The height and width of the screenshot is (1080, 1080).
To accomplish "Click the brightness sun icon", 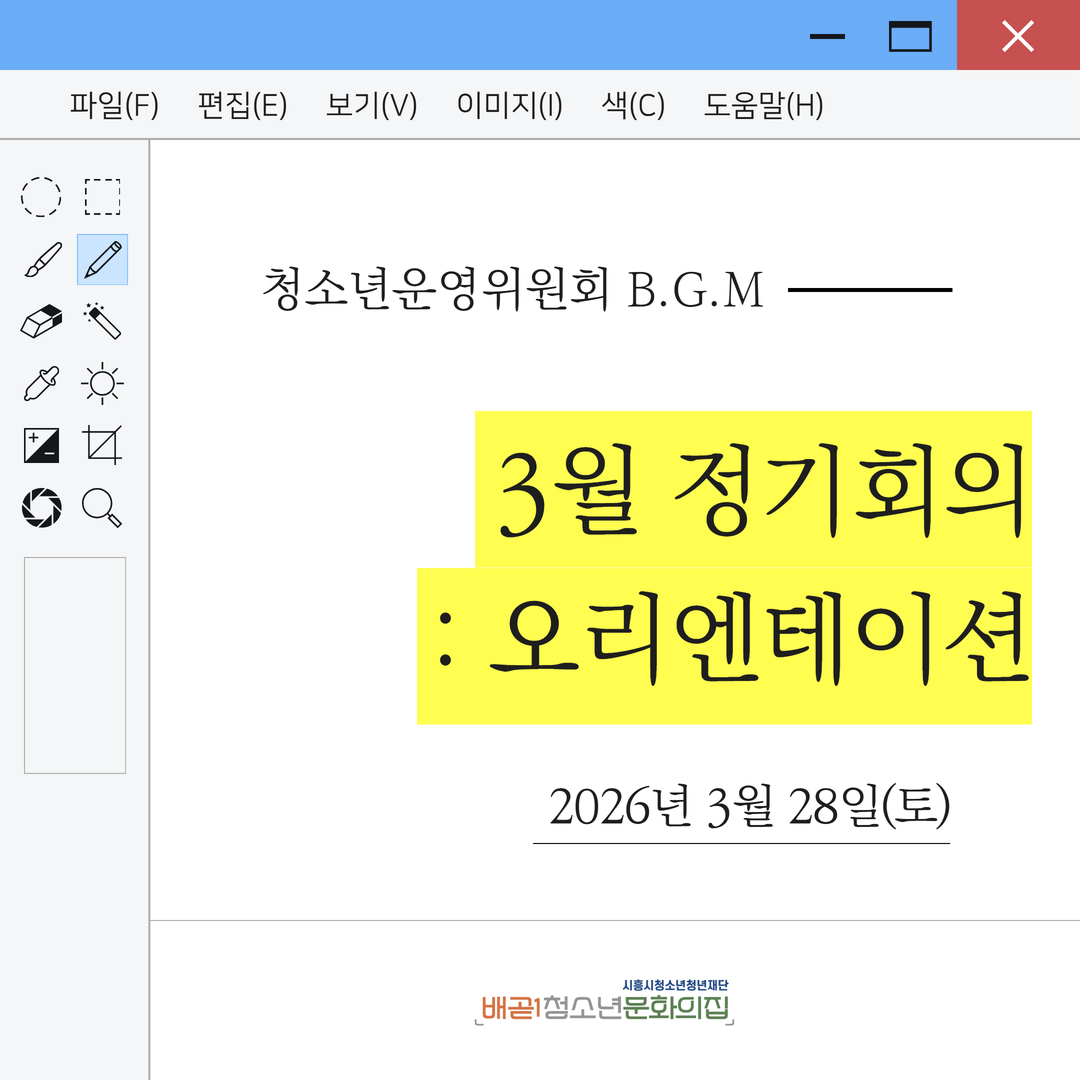I will 102,384.
